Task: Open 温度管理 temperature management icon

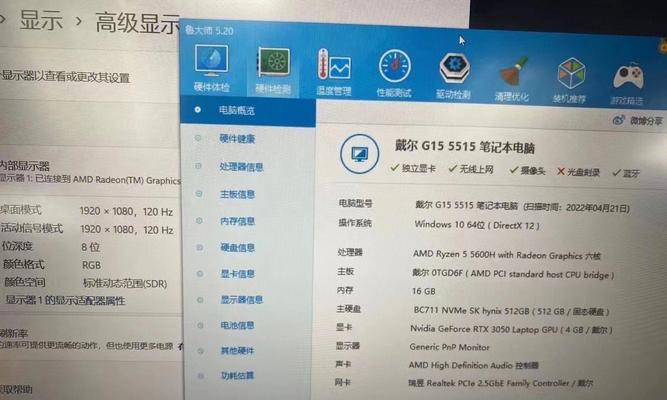Action: (334, 65)
